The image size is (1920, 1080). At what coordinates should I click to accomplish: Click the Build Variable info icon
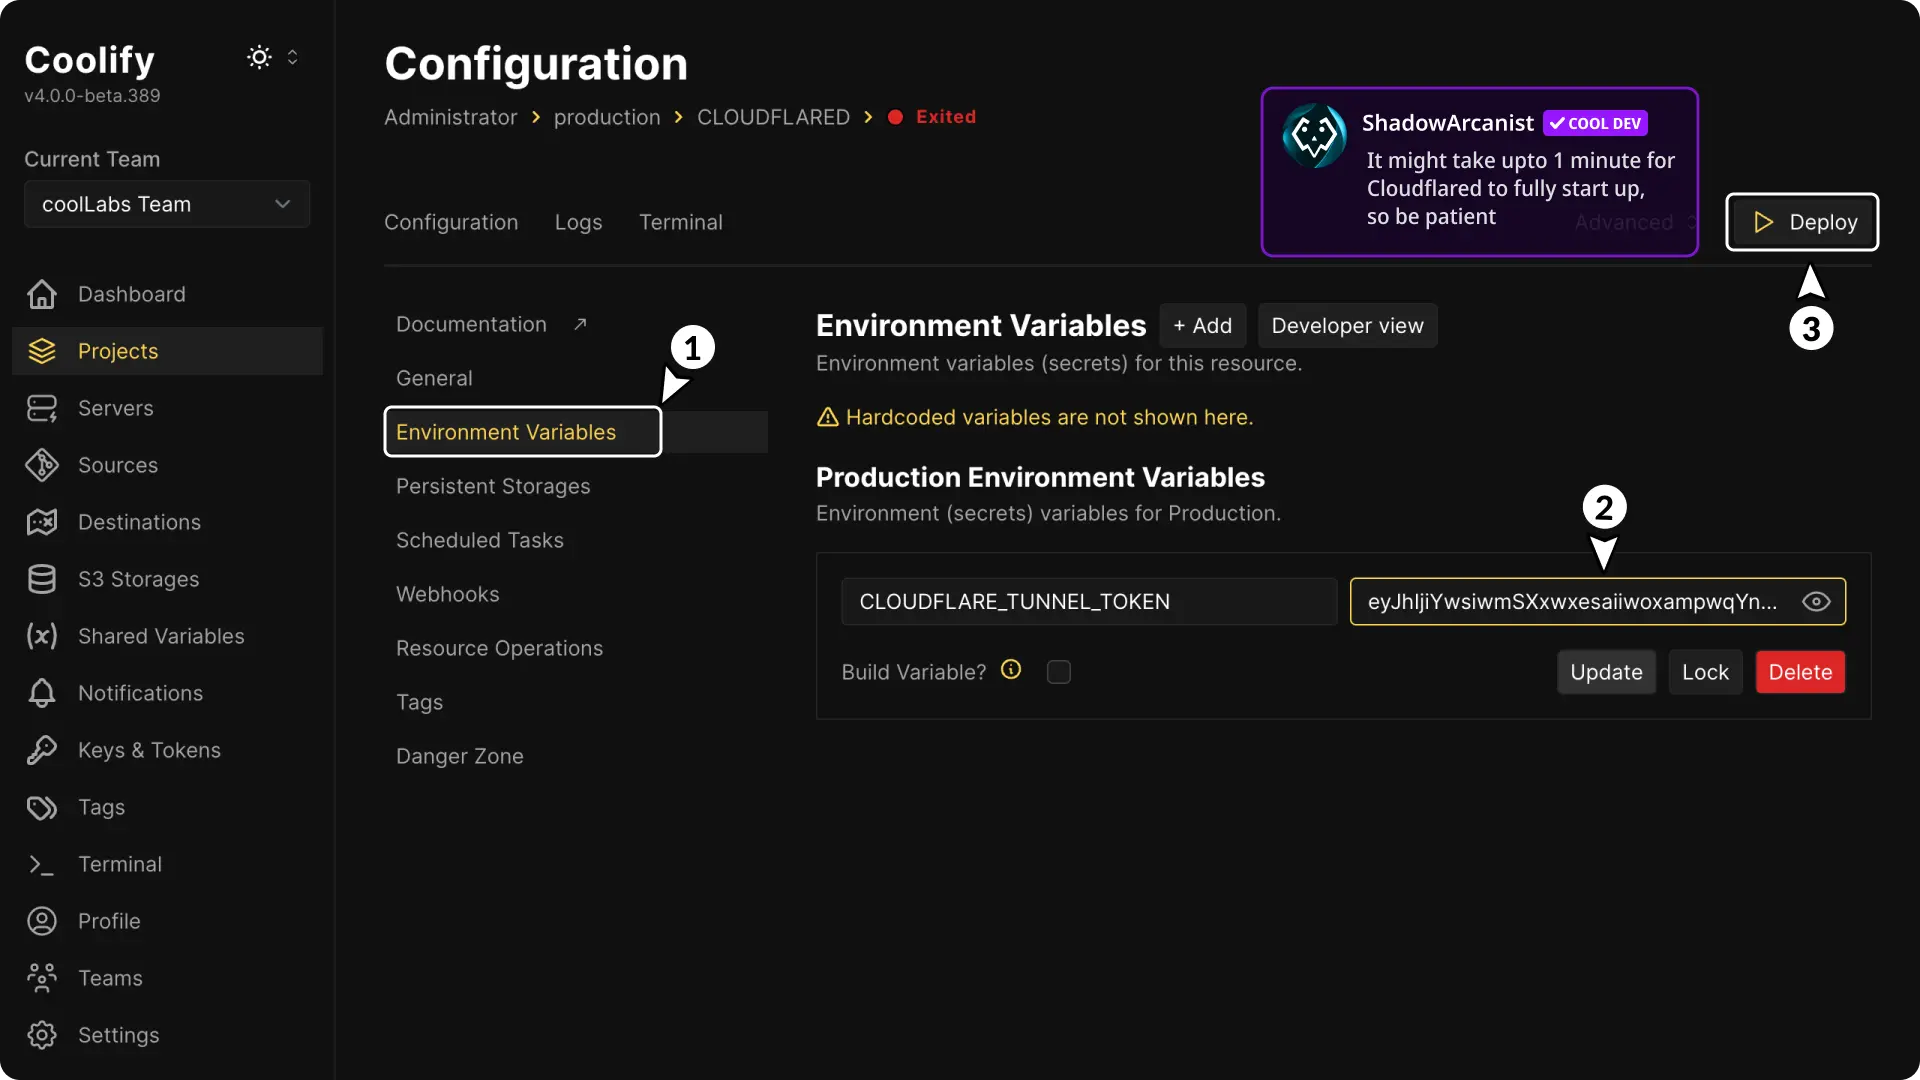pos(1011,670)
